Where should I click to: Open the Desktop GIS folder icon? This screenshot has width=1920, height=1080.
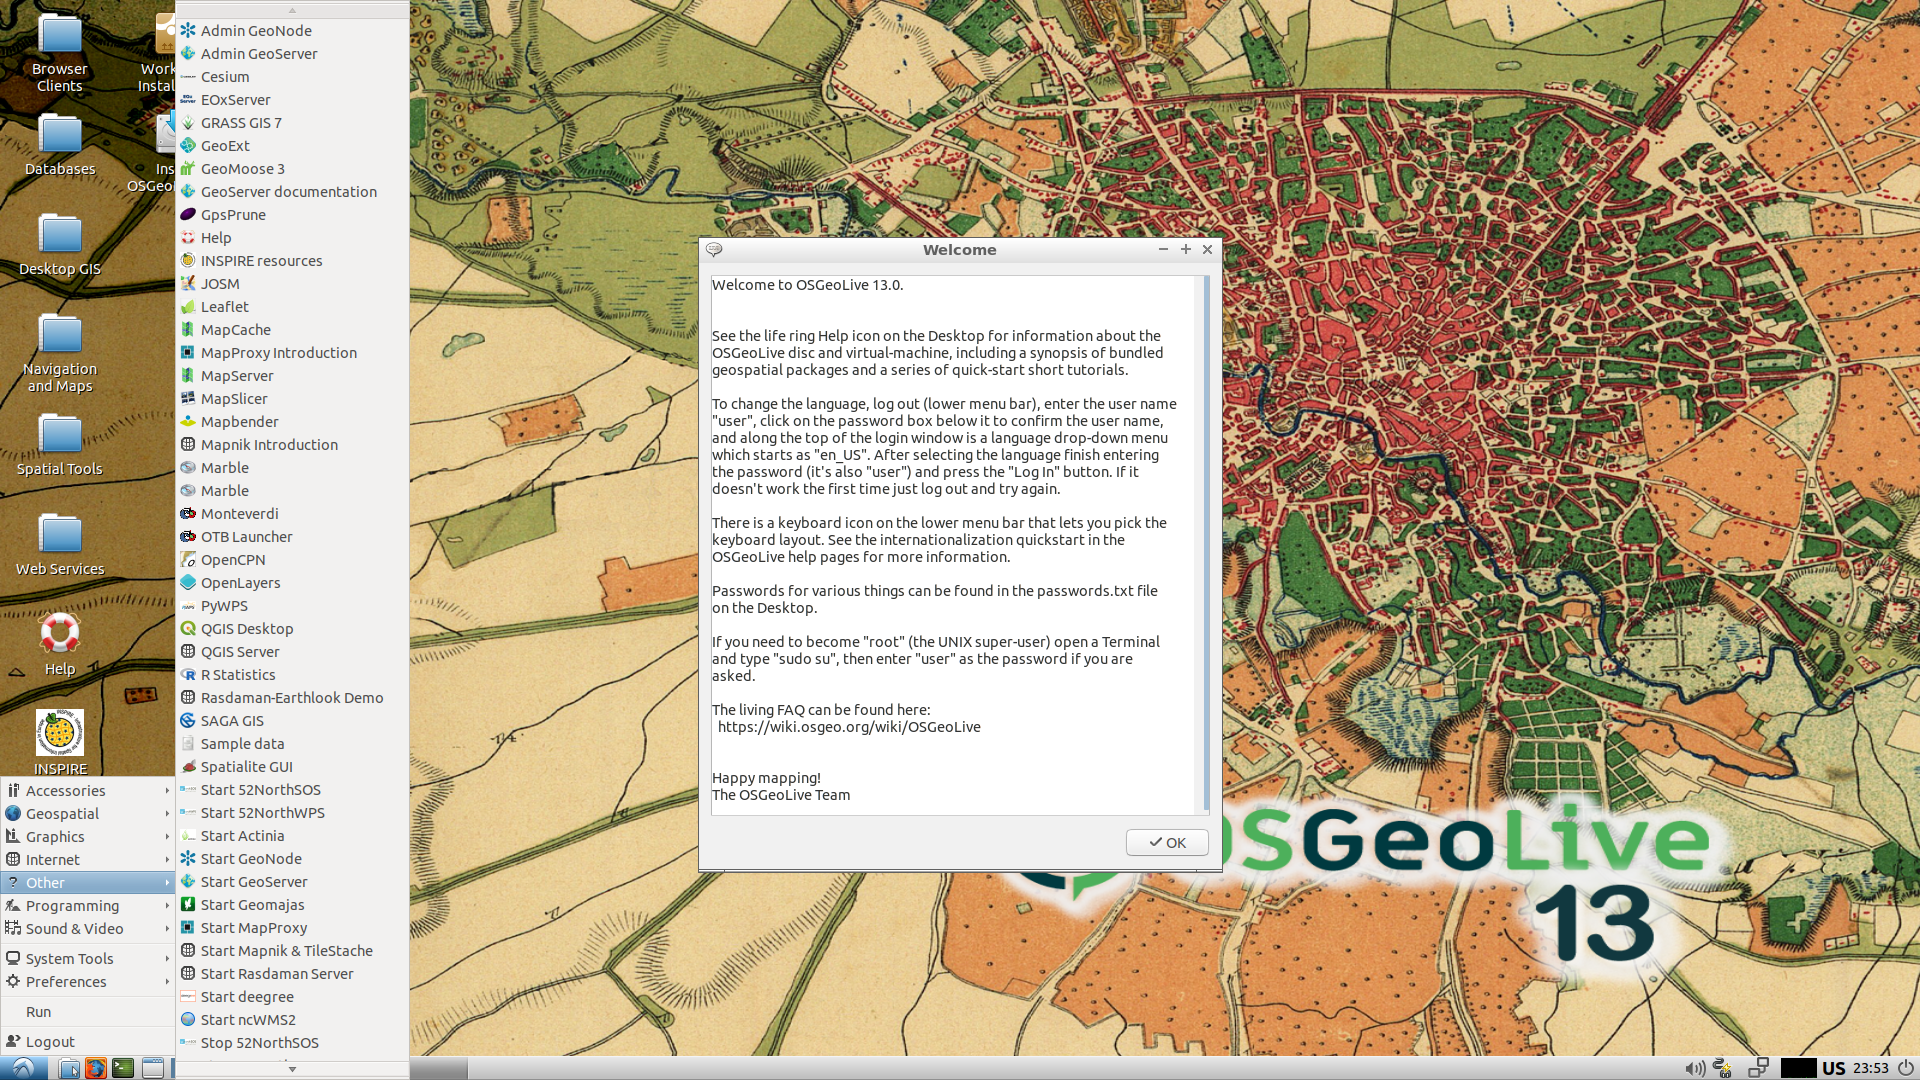(x=60, y=245)
